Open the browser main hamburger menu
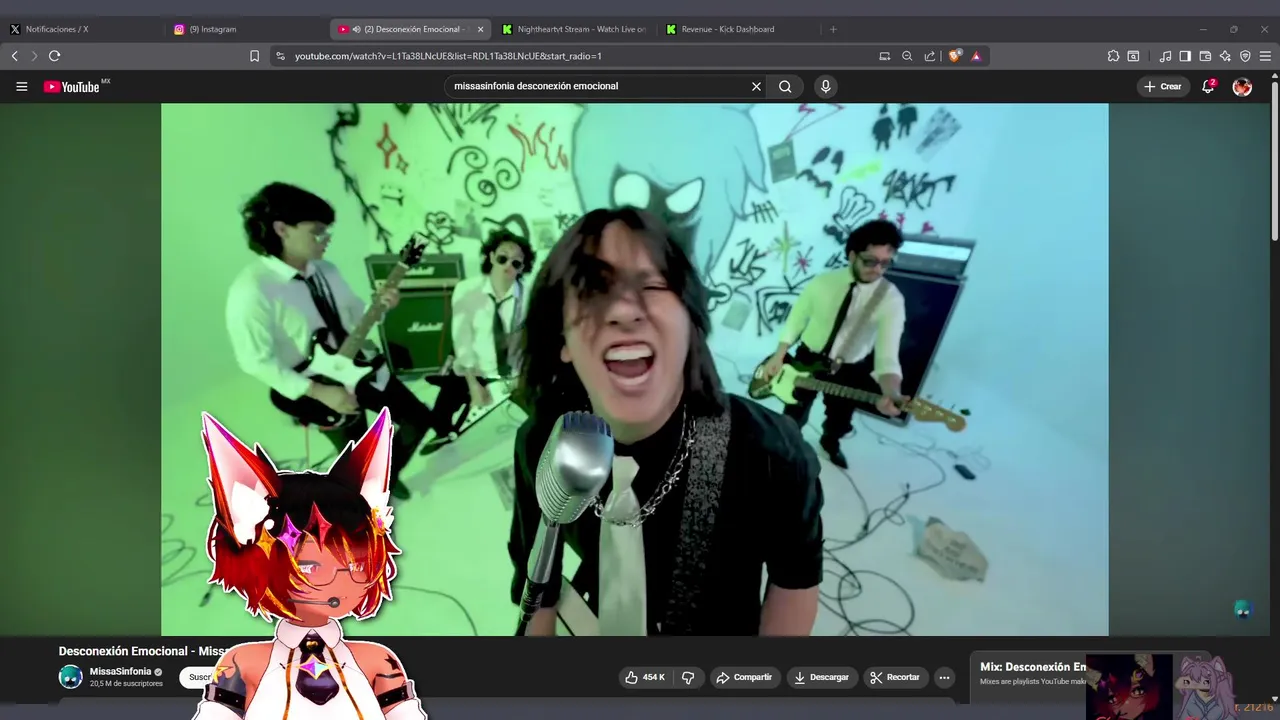1280x720 pixels. click(1265, 56)
